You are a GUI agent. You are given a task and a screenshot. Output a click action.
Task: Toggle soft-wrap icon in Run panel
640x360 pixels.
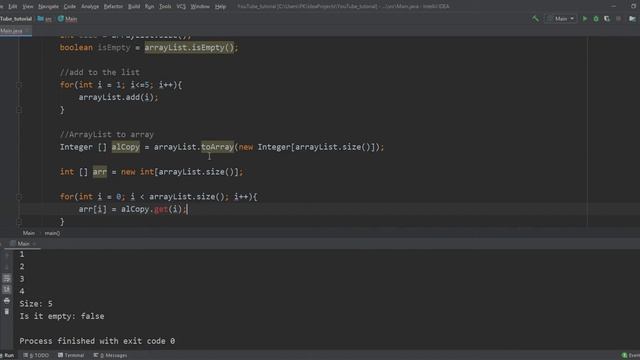click(7, 278)
